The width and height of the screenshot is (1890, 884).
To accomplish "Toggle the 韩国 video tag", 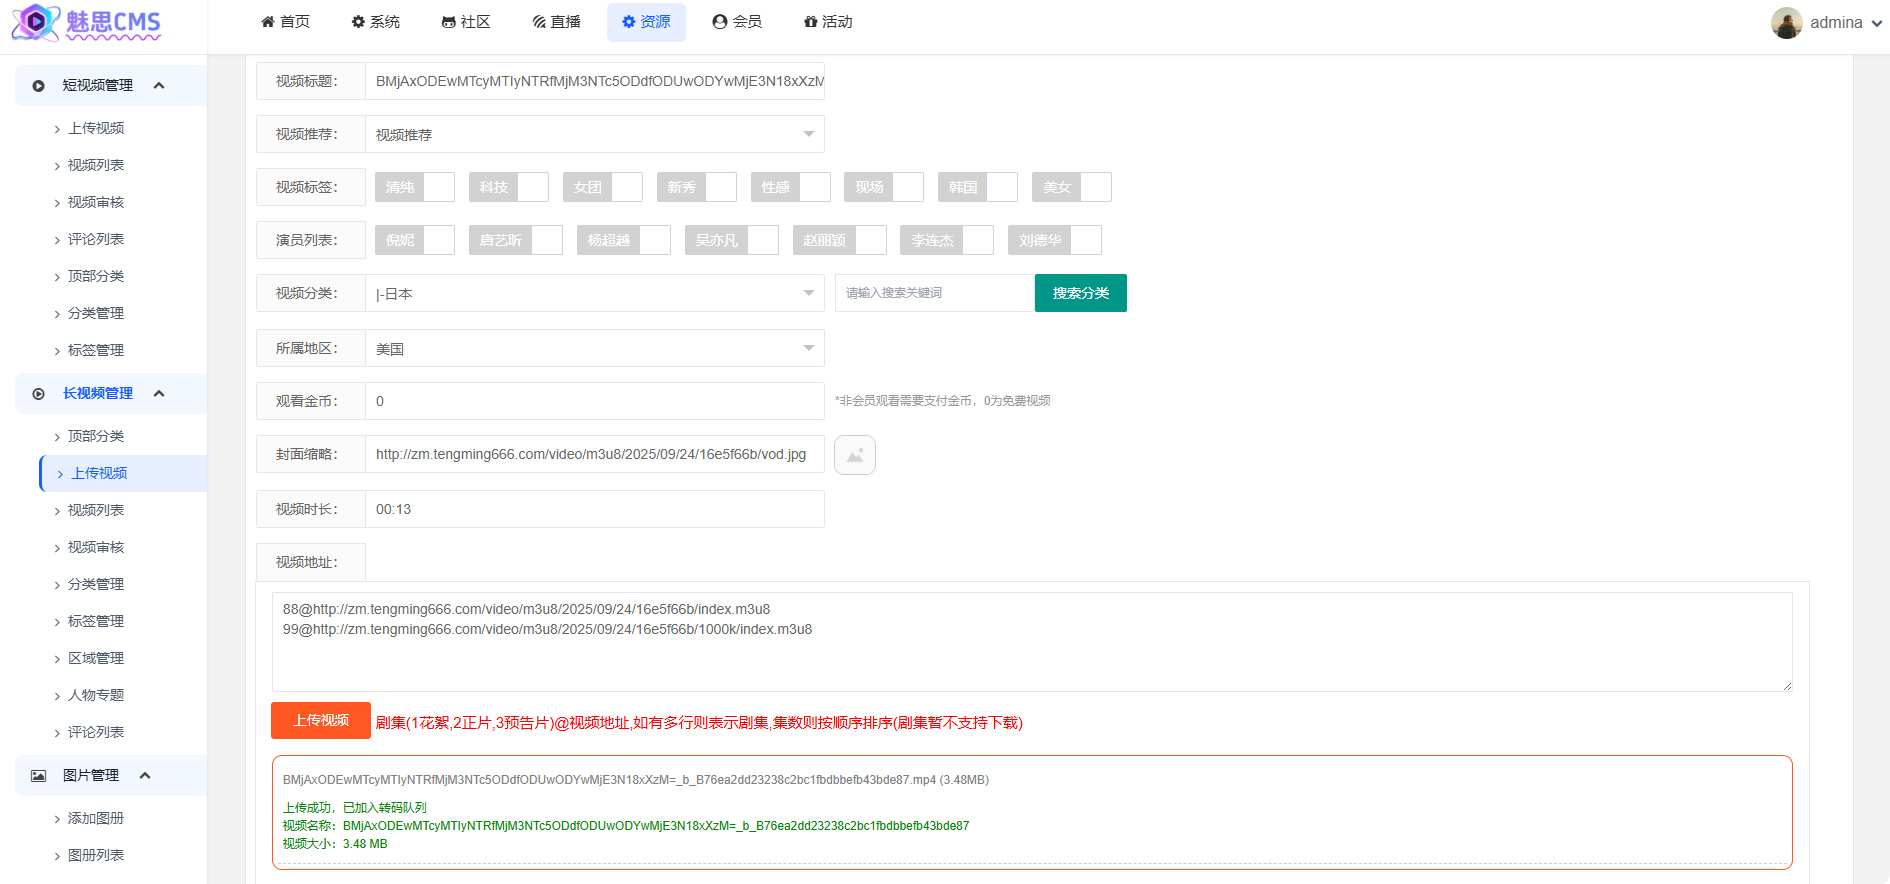I will coord(978,187).
